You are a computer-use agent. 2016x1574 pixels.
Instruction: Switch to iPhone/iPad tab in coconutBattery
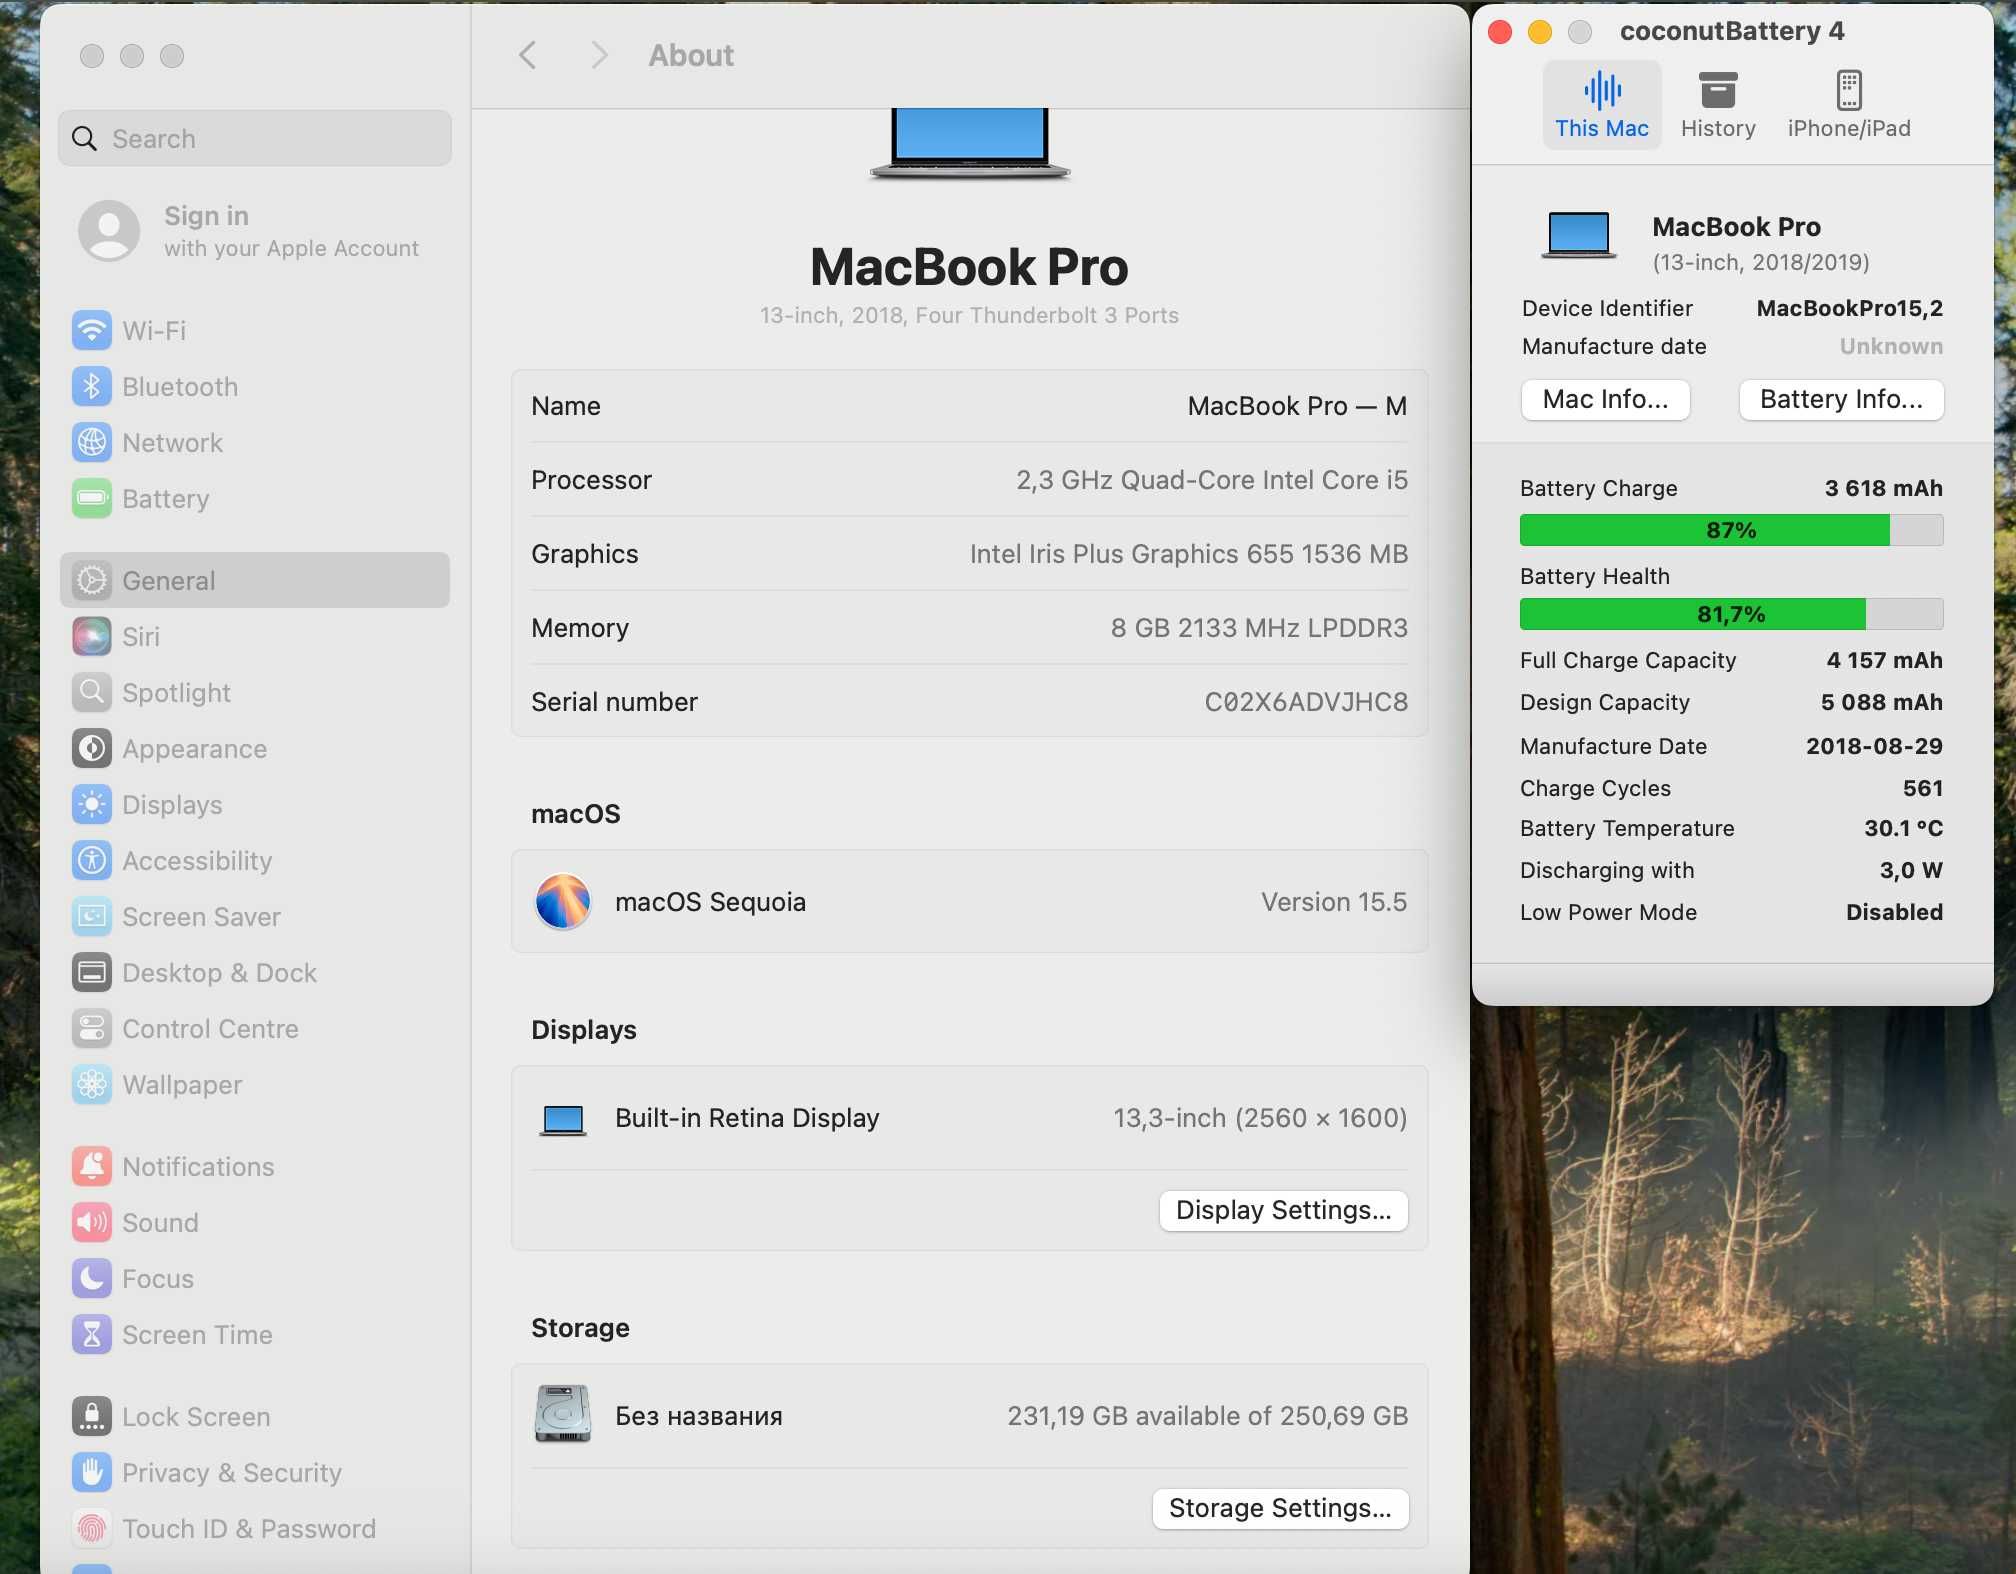1849,105
